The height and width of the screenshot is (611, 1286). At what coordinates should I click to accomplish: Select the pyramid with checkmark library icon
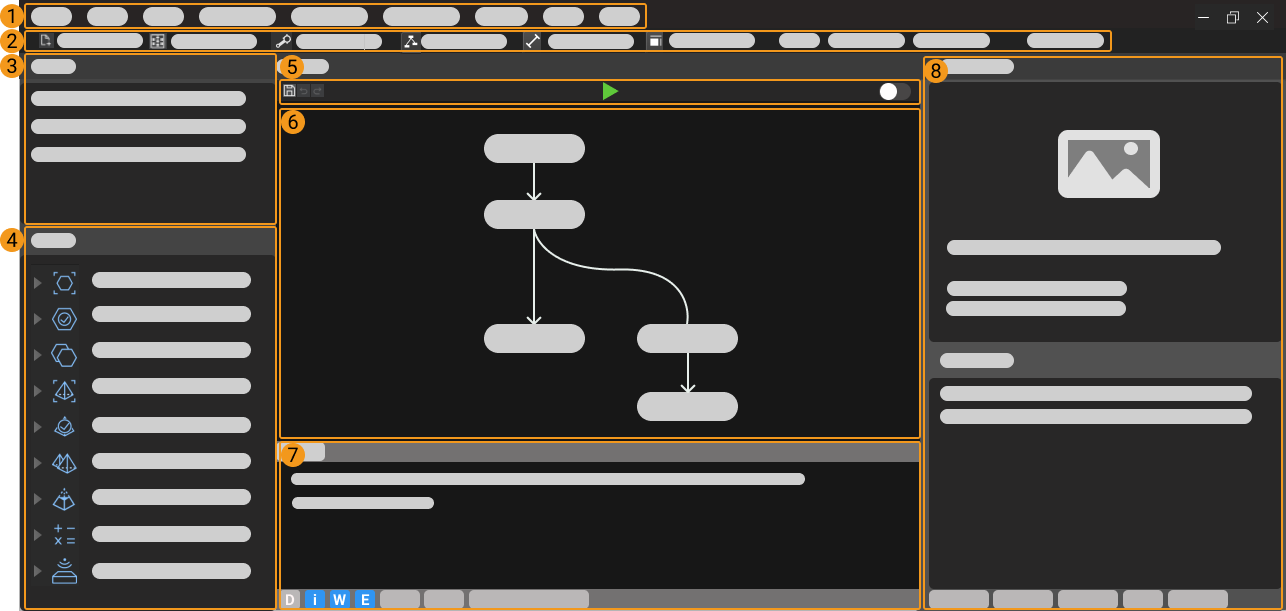tap(64, 427)
